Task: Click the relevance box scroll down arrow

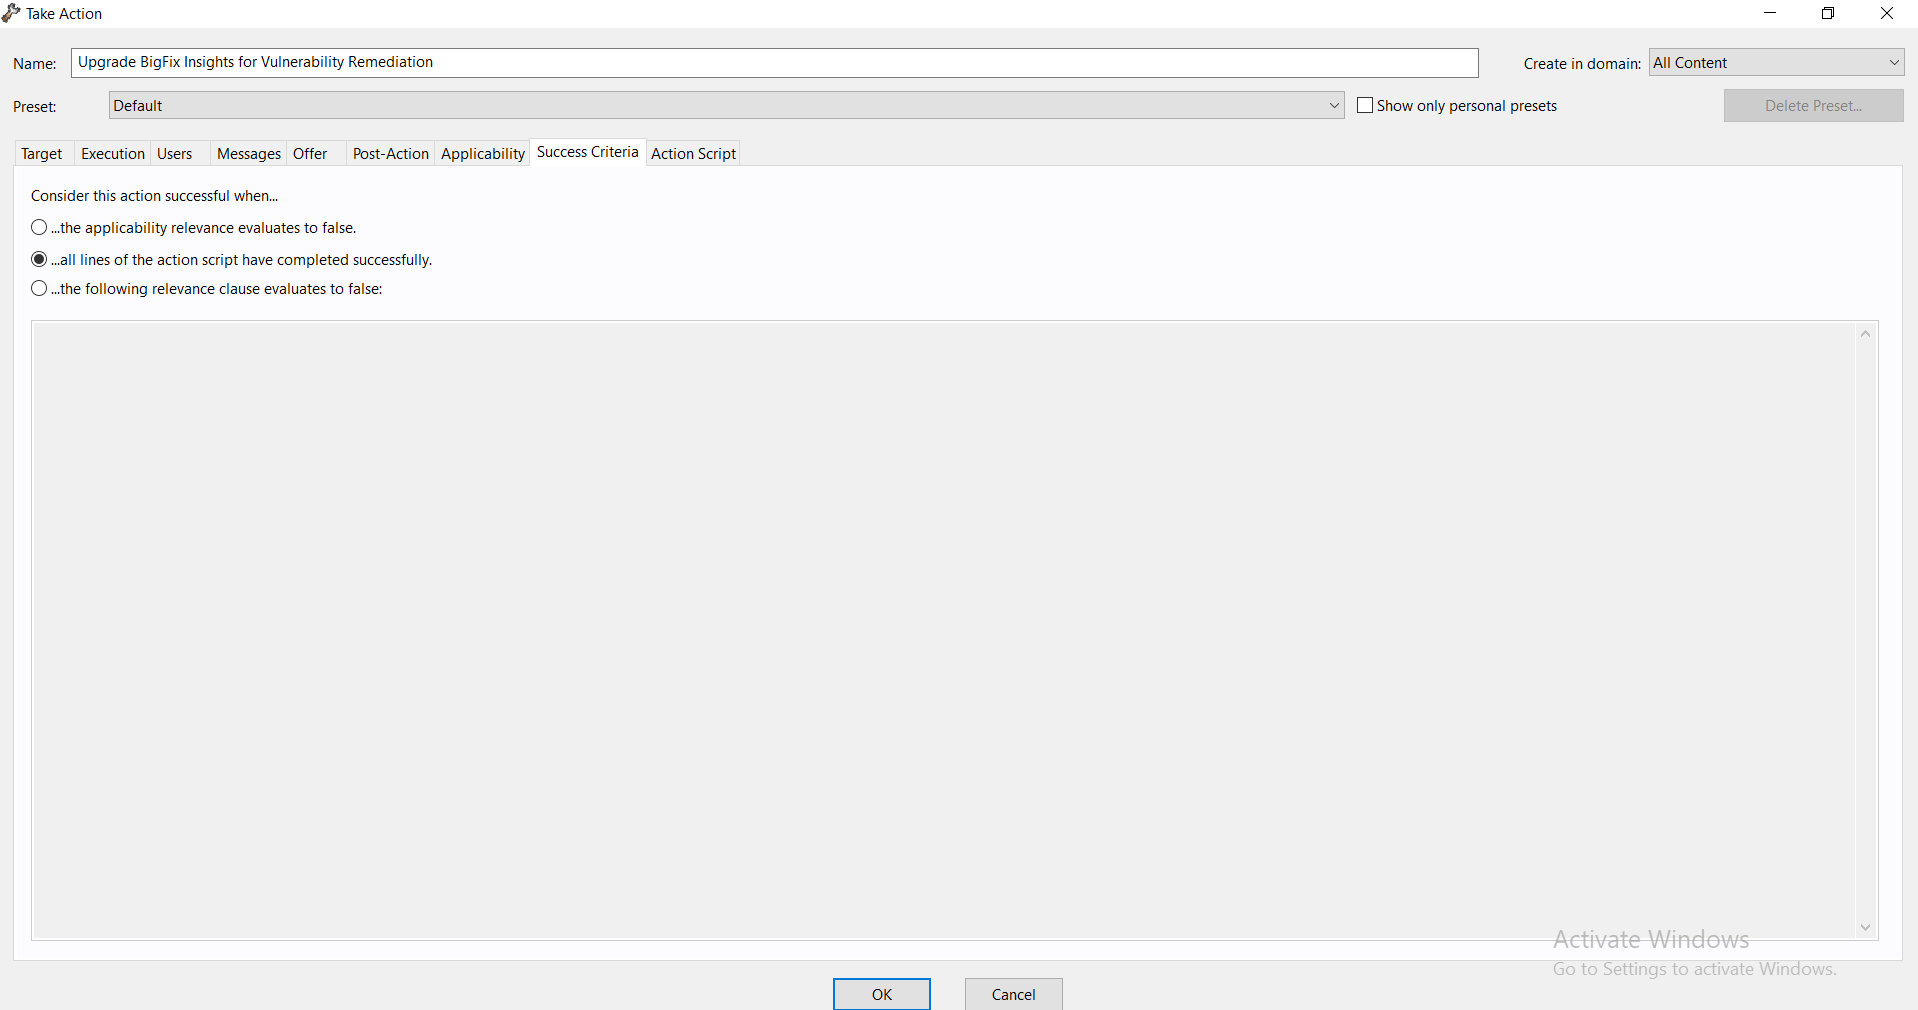Action: pyautogui.click(x=1866, y=928)
